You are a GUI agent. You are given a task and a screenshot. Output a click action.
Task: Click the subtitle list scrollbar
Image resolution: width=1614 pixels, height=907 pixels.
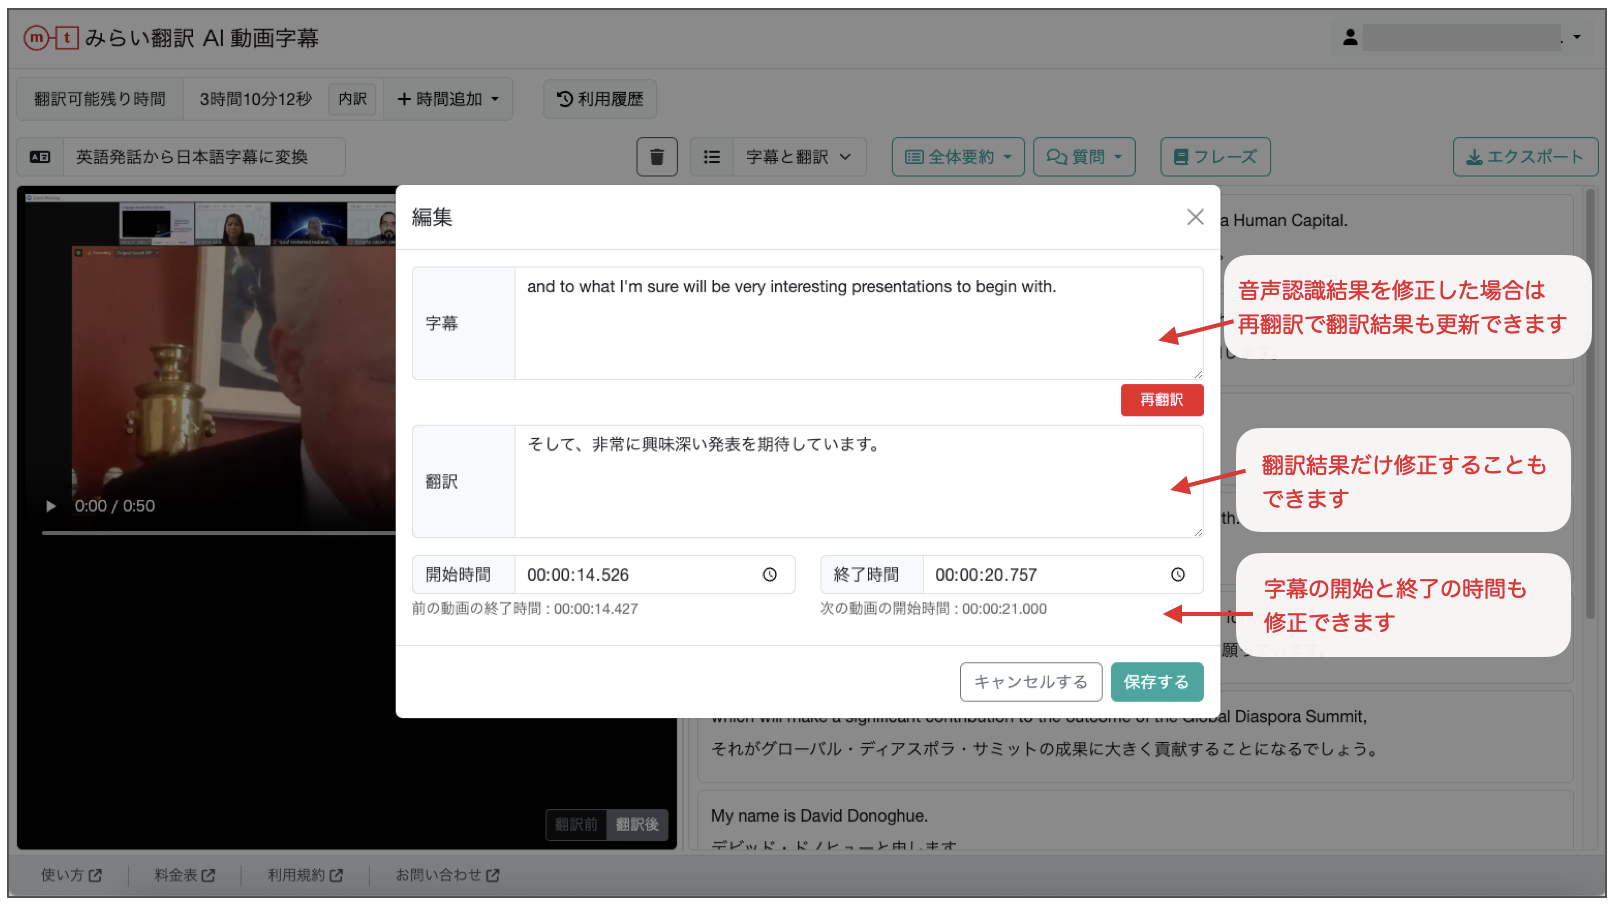pos(1590,405)
